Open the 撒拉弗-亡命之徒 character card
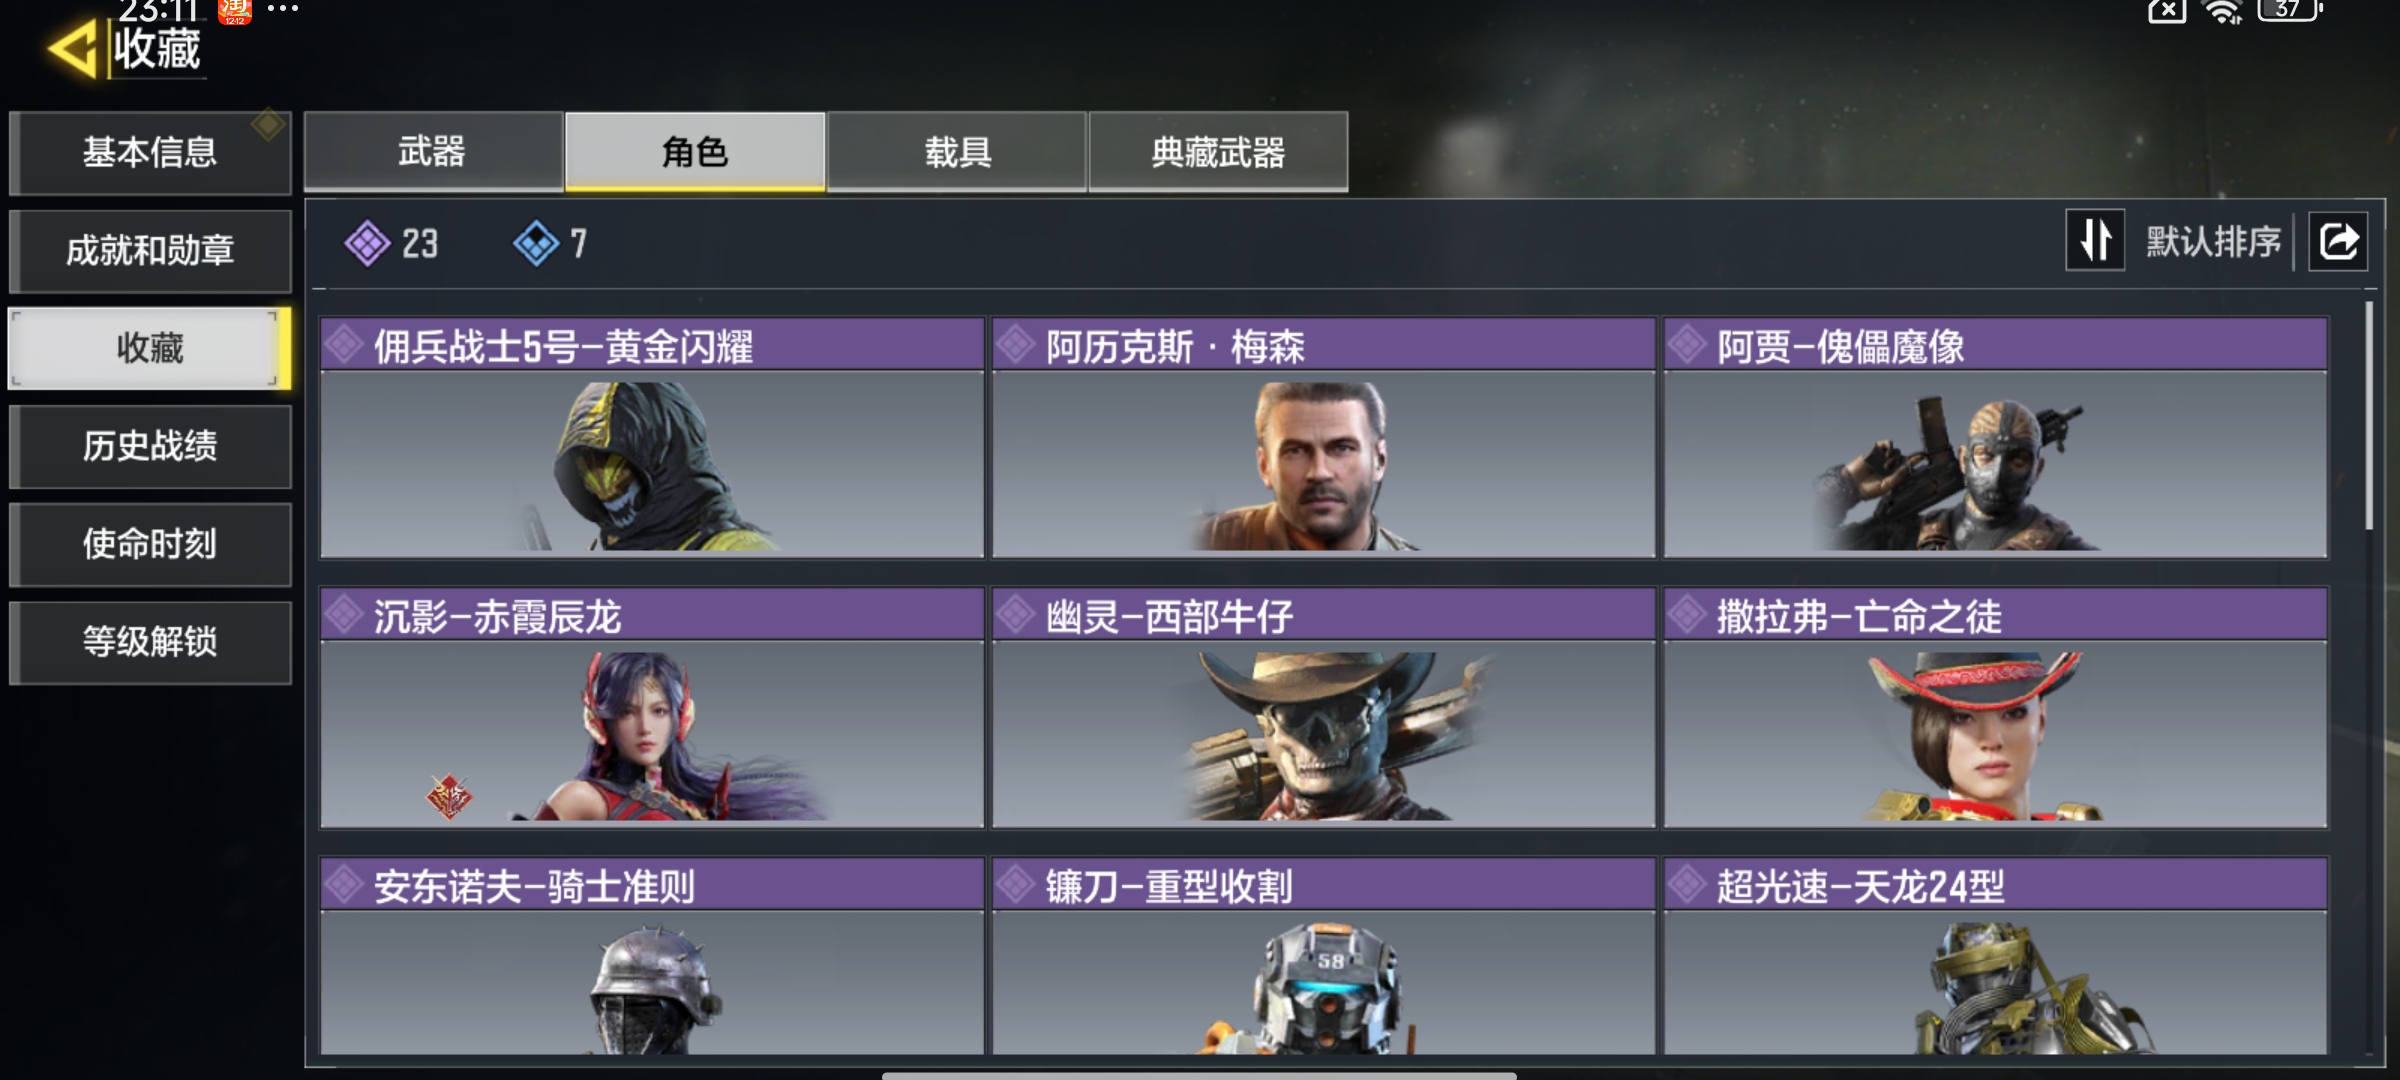2400x1080 pixels. [x=1995, y=707]
